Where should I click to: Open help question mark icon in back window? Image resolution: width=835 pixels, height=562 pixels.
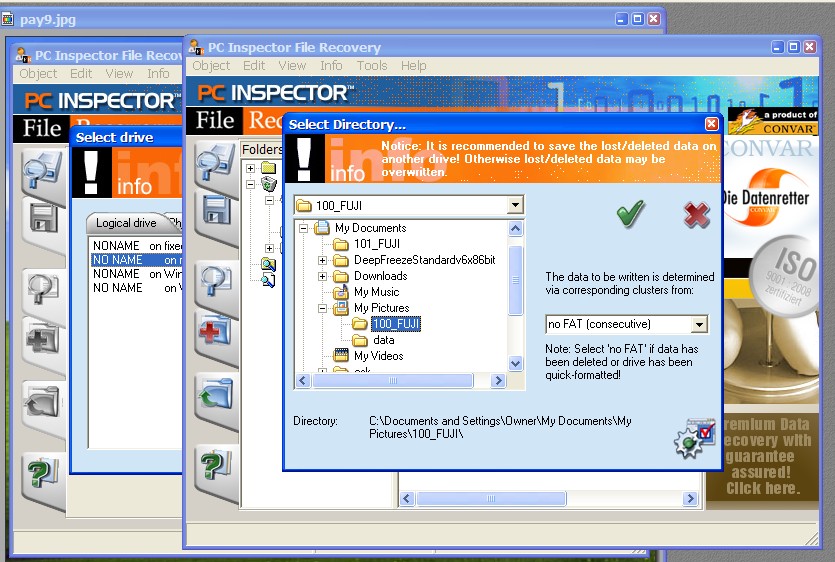click(43, 473)
